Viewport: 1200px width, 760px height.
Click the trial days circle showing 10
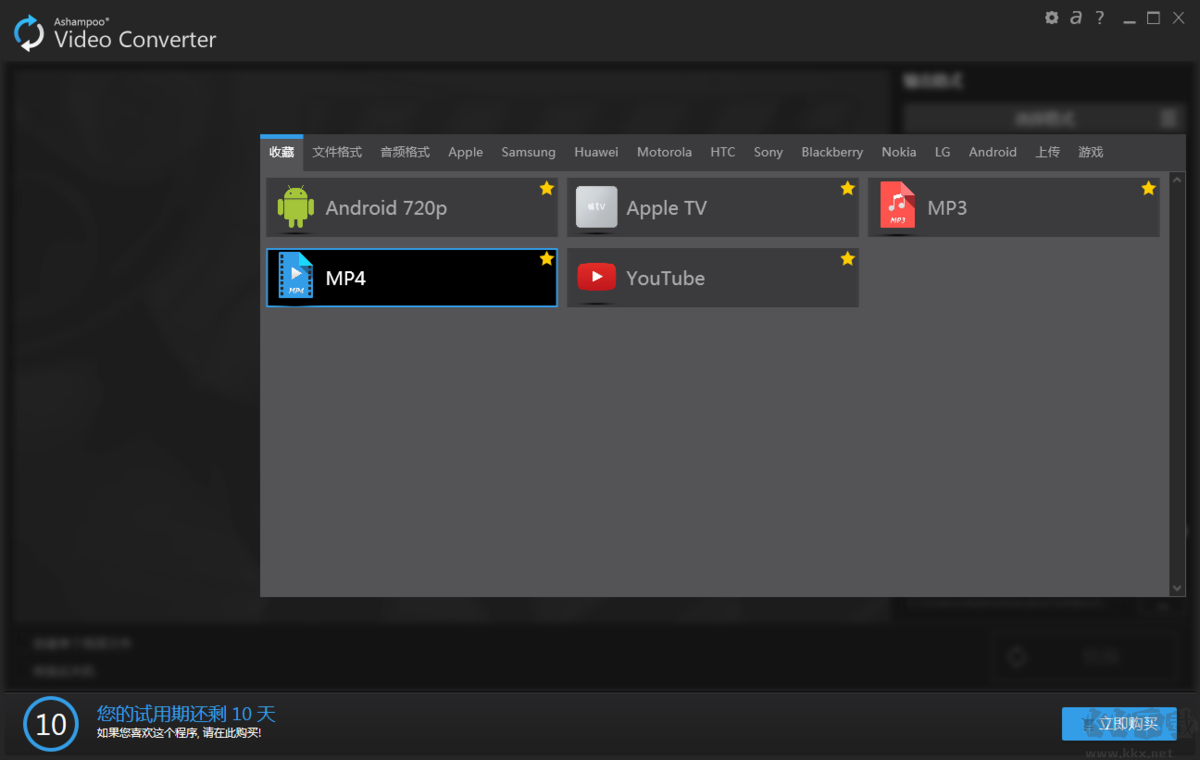50,724
